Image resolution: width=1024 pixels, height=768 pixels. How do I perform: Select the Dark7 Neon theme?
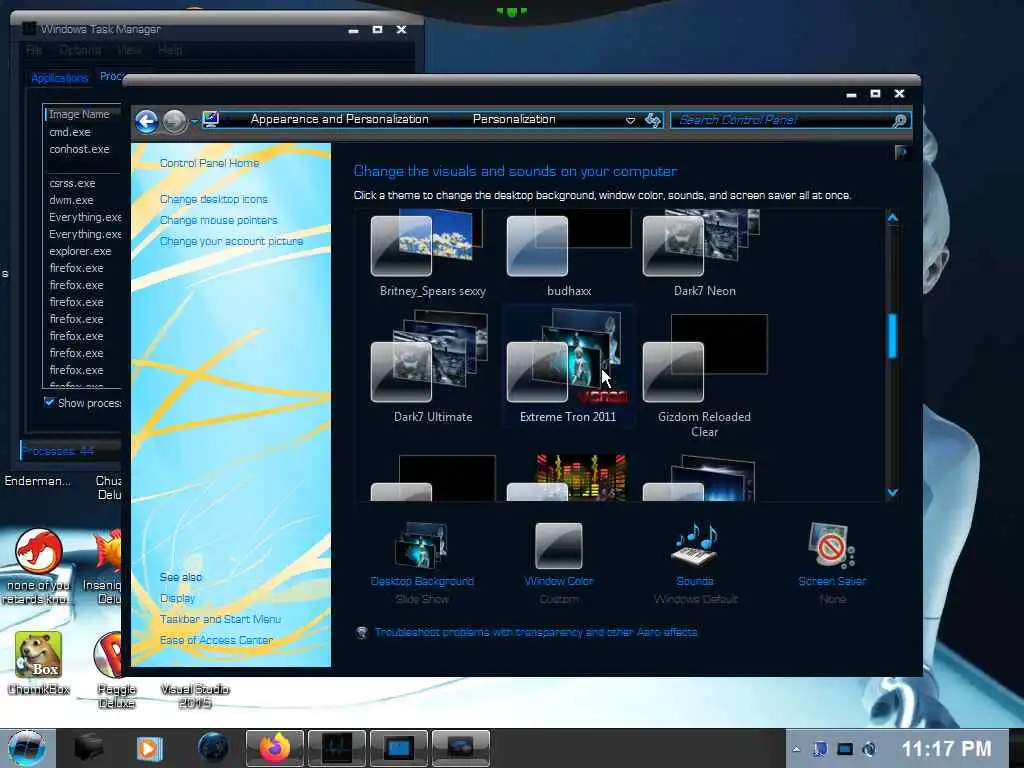click(x=704, y=254)
